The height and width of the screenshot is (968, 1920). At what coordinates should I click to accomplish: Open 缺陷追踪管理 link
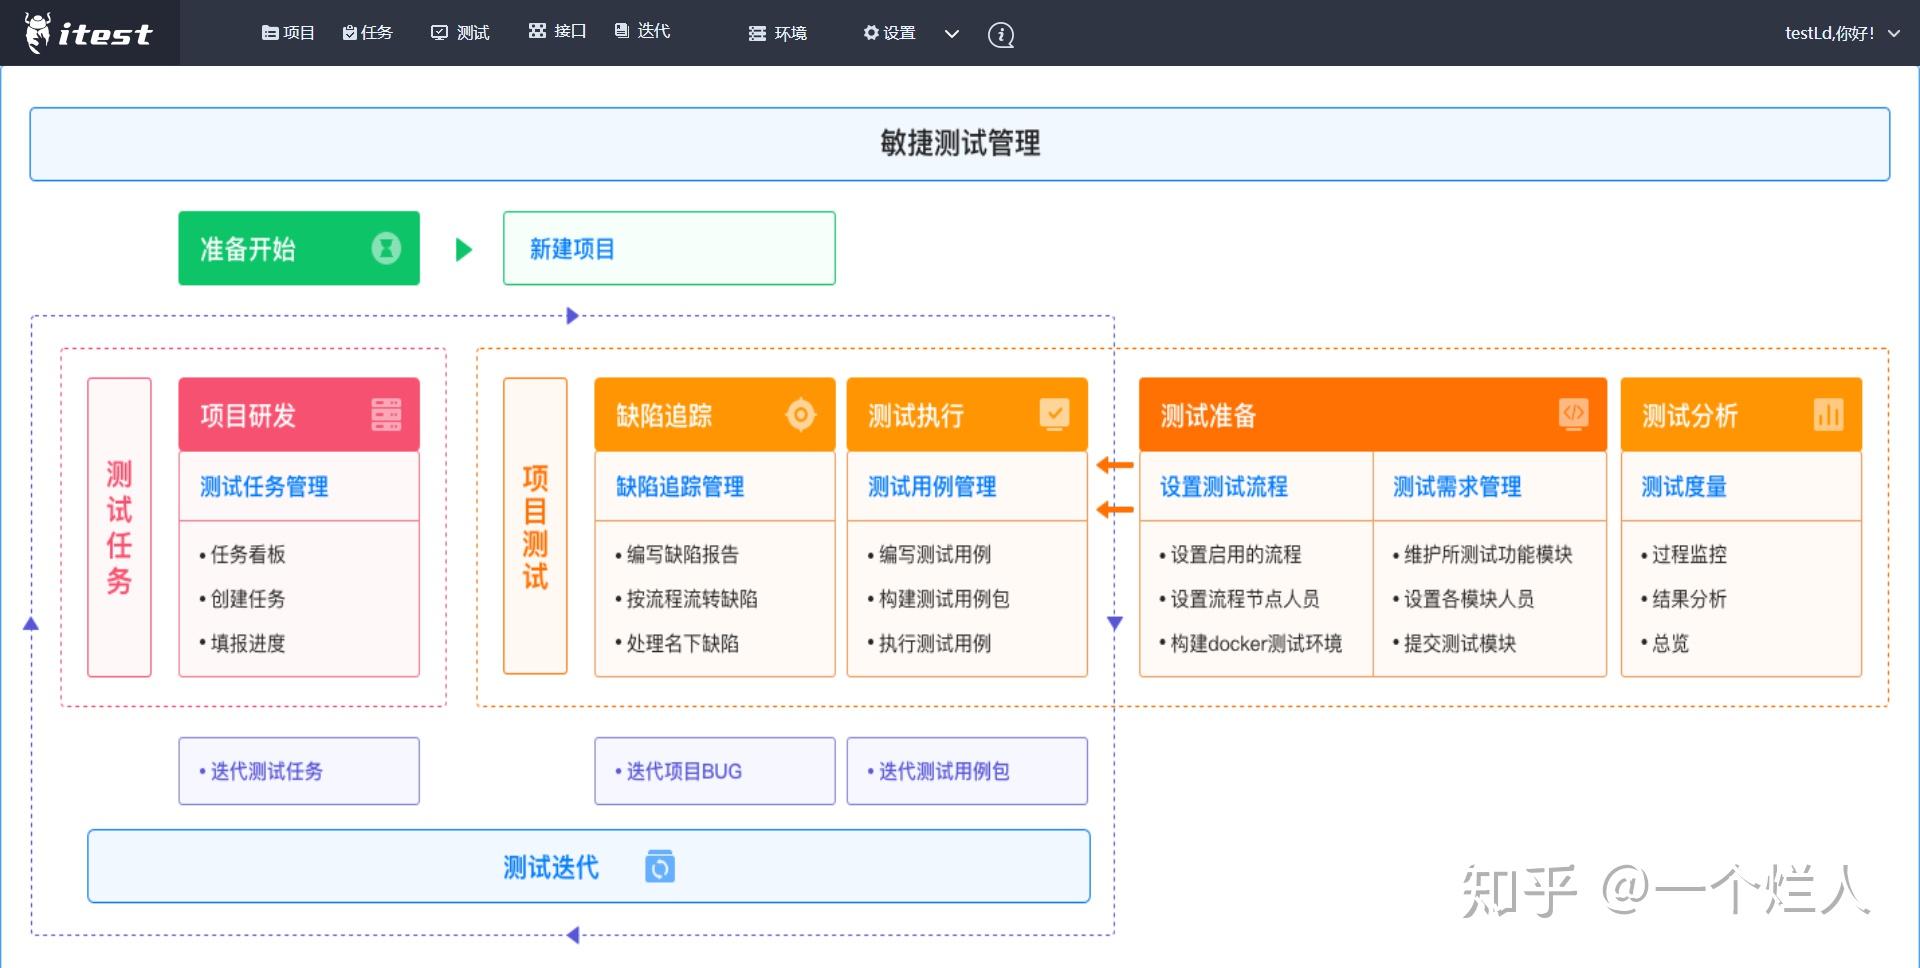[x=680, y=487]
